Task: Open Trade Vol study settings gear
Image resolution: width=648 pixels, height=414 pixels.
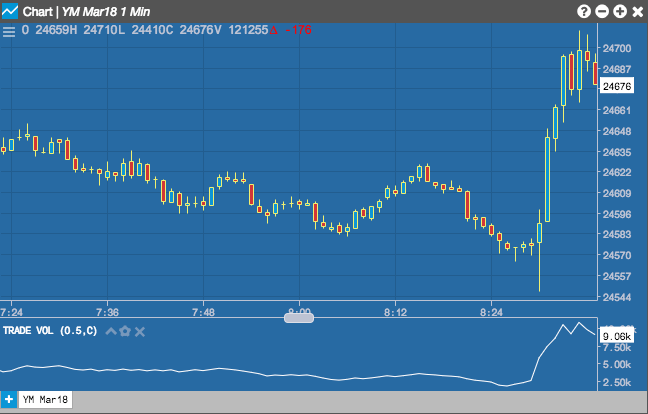Action: coord(125,331)
